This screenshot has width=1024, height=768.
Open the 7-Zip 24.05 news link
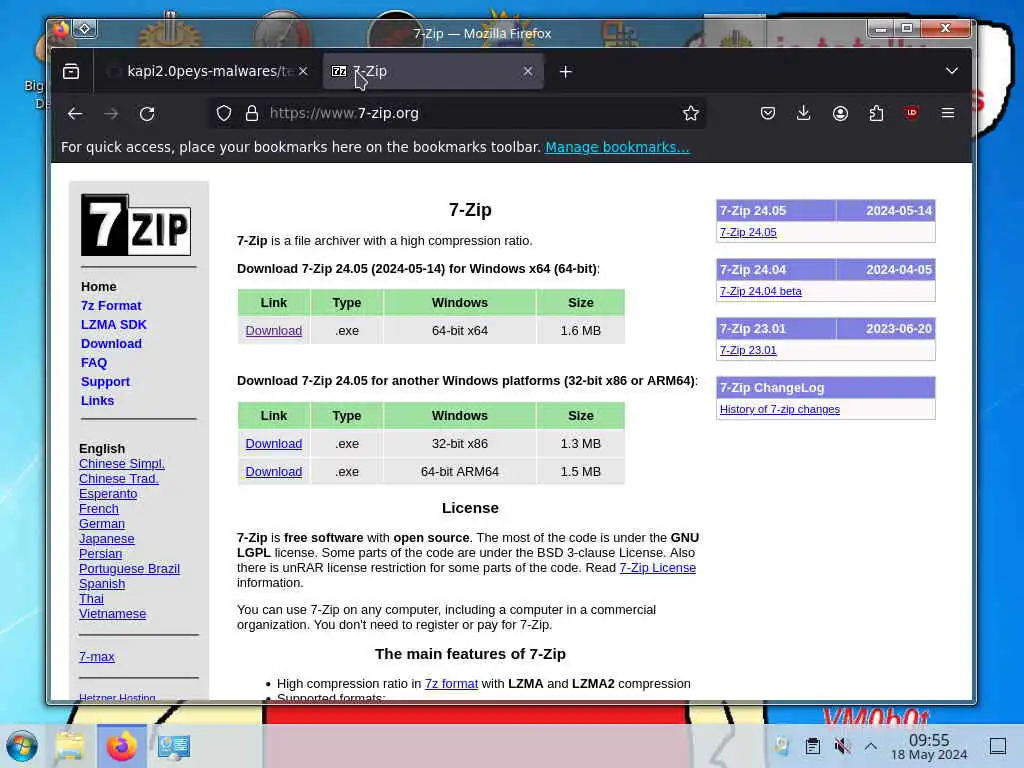(x=748, y=232)
